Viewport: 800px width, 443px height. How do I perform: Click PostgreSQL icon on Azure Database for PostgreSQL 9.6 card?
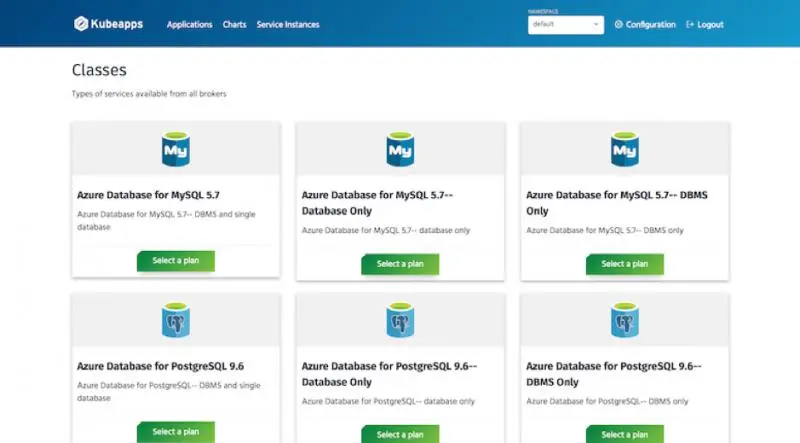coord(176,320)
